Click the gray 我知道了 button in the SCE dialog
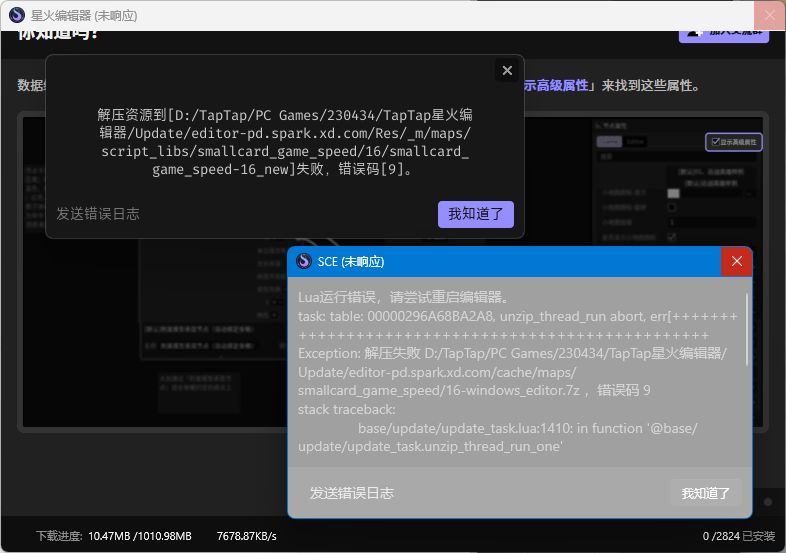786x553 pixels. pyautogui.click(x=705, y=493)
